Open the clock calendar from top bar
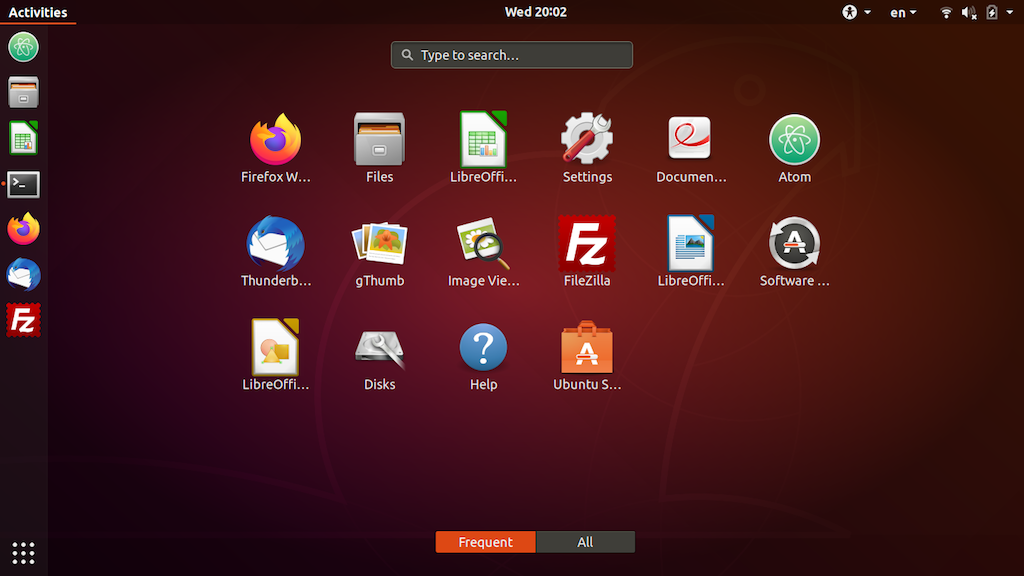1024x576 pixels. click(x=535, y=13)
